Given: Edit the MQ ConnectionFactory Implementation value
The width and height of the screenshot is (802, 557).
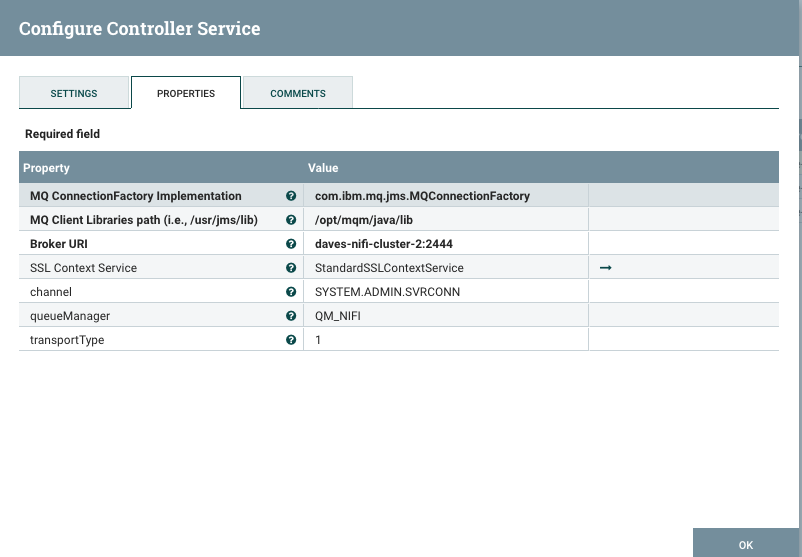Looking at the screenshot, I should point(446,196).
